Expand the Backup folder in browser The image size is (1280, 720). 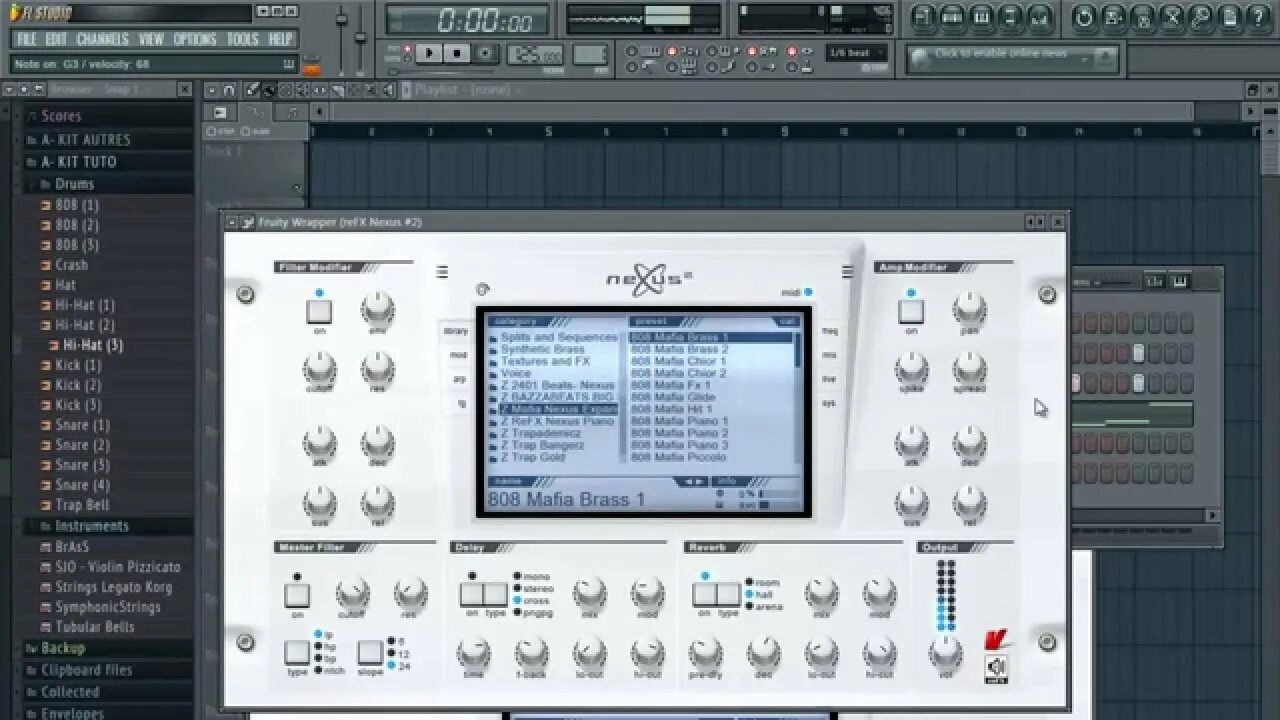[x=62, y=648]
